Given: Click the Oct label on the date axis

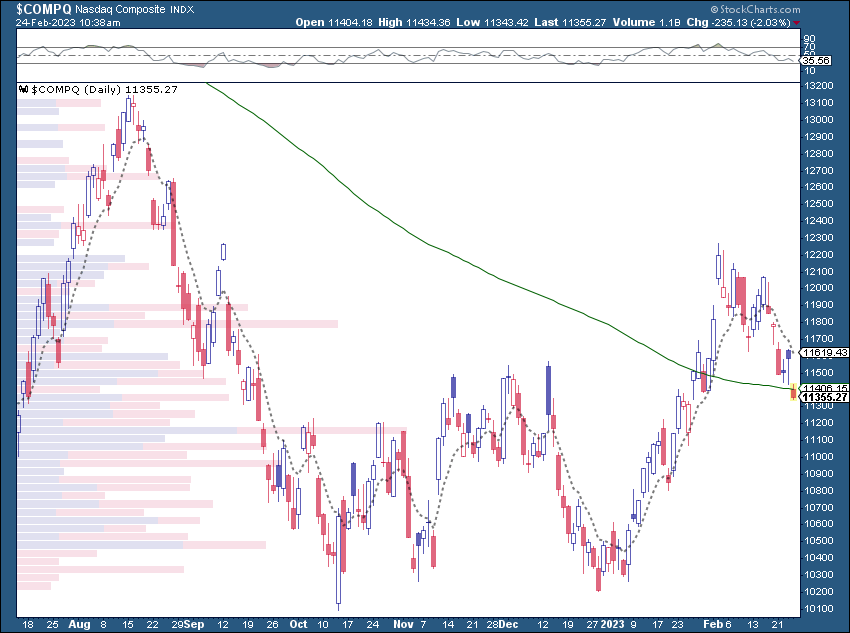Looking at the screenshot, I should click(298, 624).
